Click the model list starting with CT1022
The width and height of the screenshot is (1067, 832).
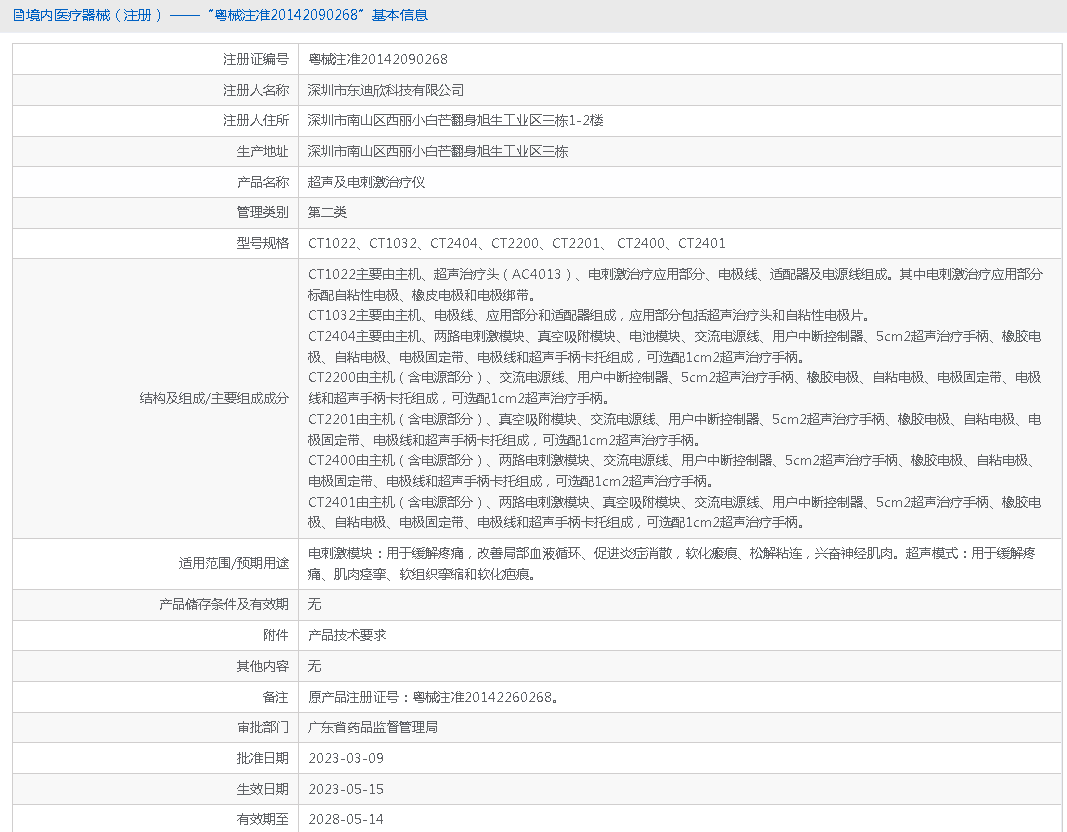point(516,243)
